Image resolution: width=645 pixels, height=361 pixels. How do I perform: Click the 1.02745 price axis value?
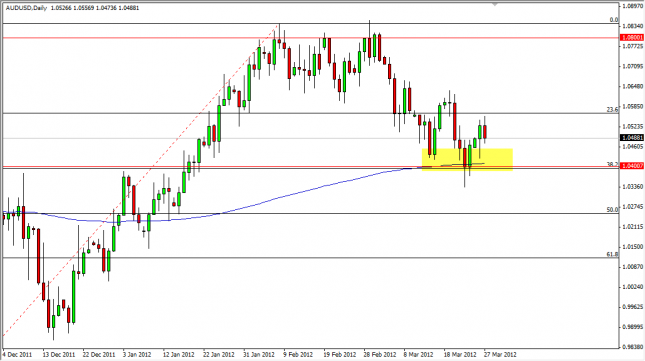point(633,207)
